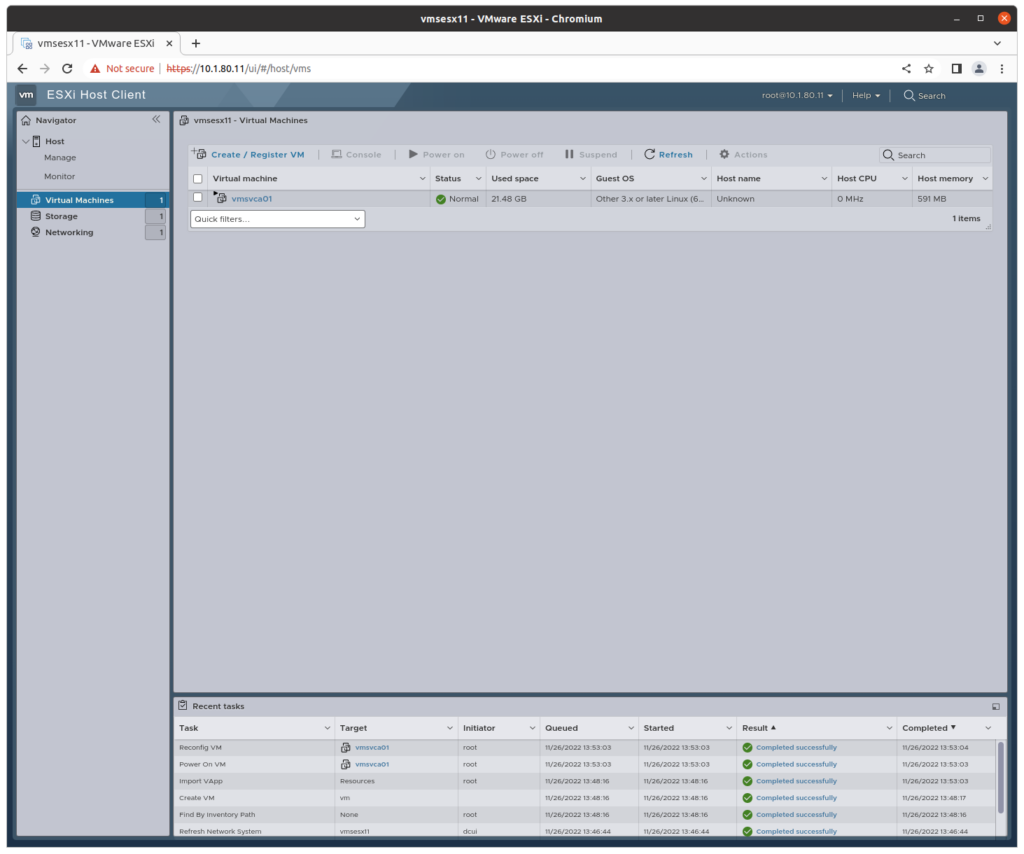Open Host name column options arrow

click(x=824, y=179)
